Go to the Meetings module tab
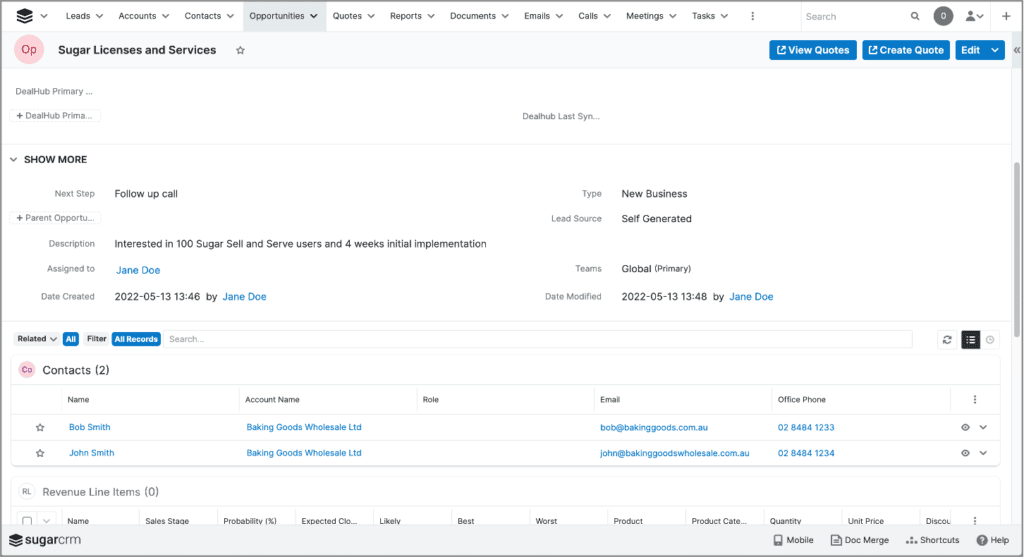Image resolution: width=1024 pixels, height=557 pixels. [645, 16]
